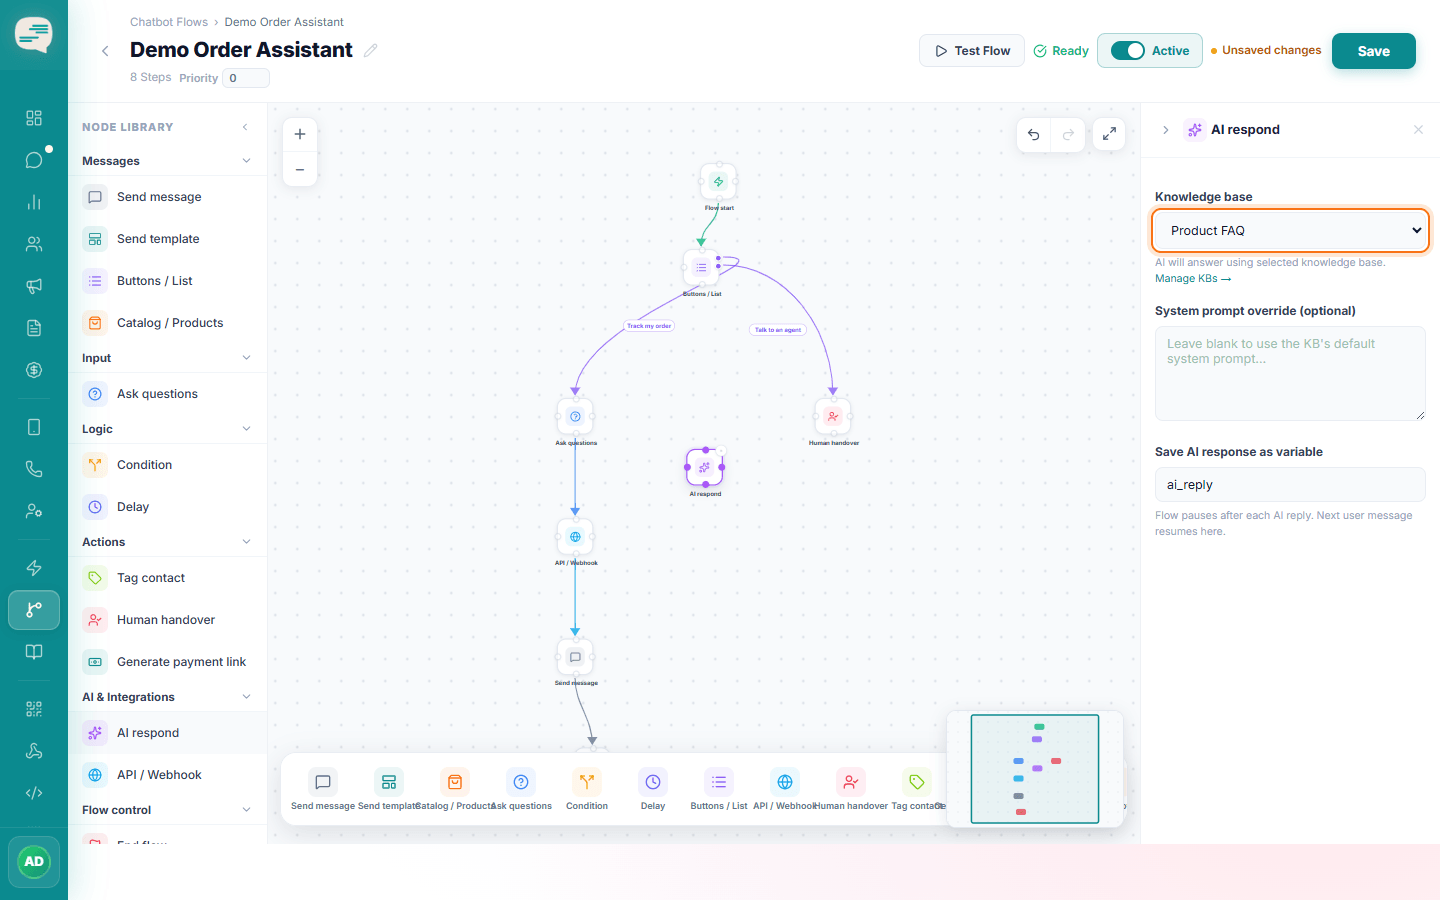The height and width of the screenshot is (900, 1440).
Task: Open the QR code icon in sidebar
Action: coord(34,709)
